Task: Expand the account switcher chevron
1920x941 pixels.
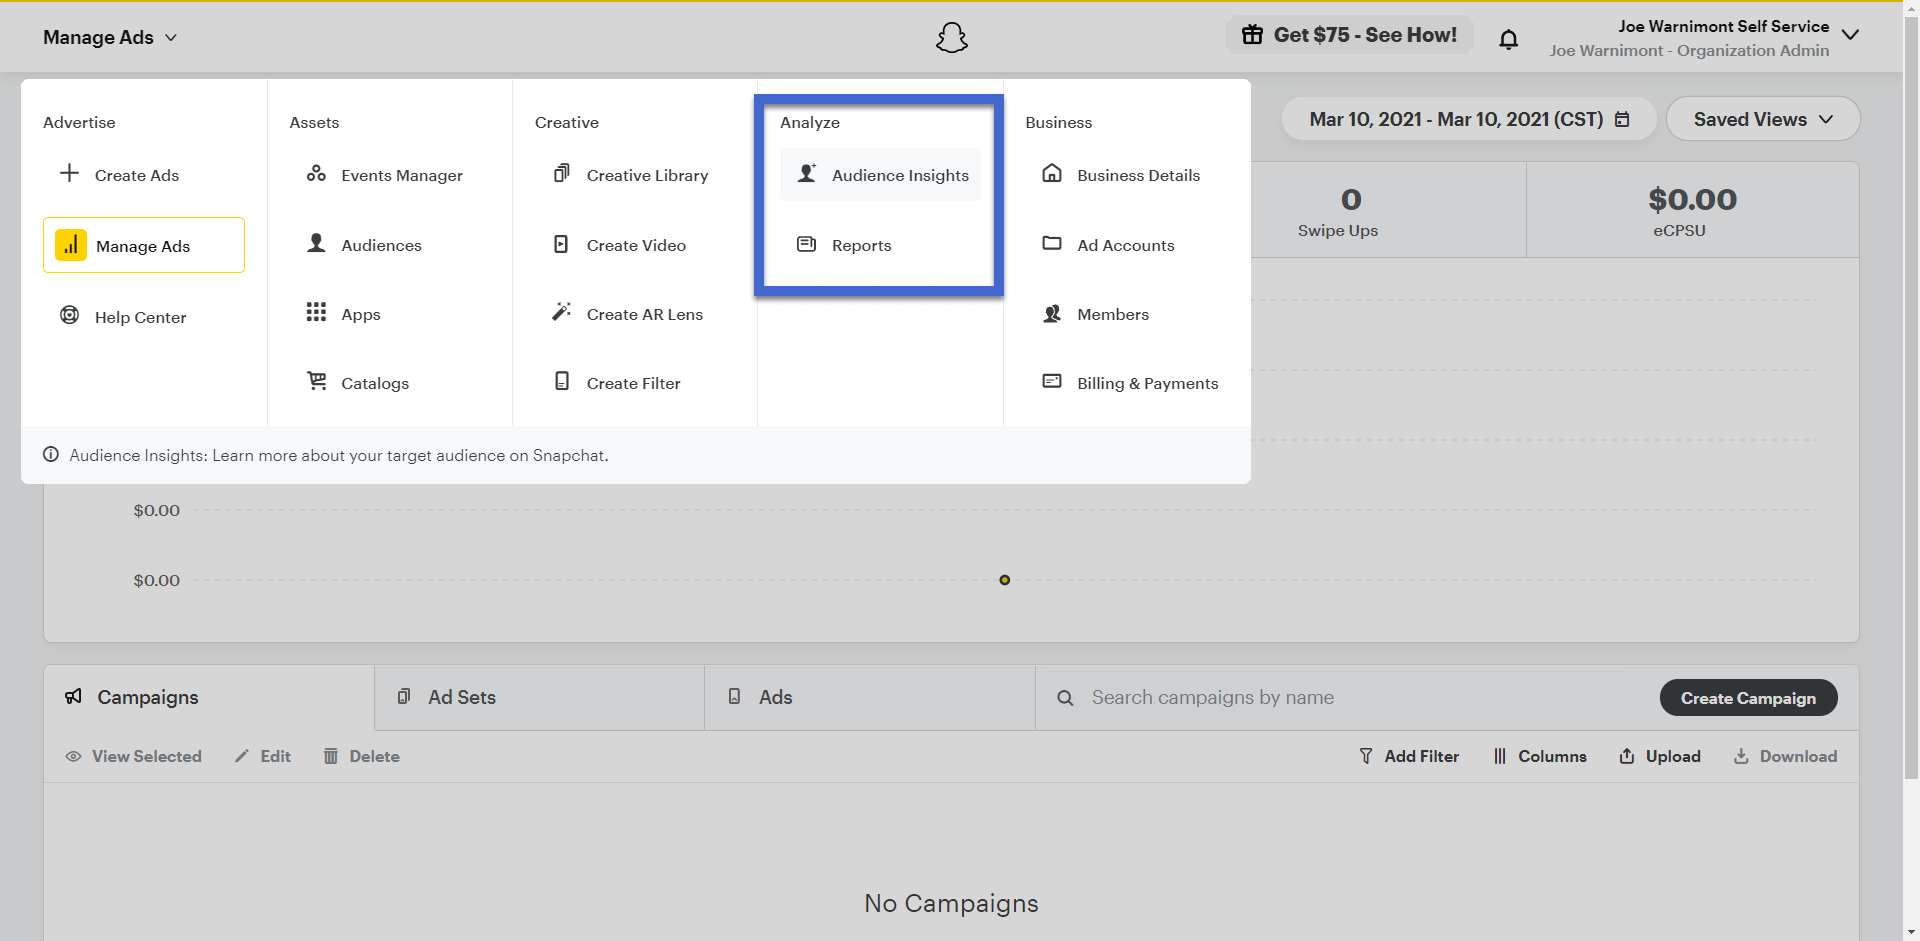Action: click(1850, 35)
